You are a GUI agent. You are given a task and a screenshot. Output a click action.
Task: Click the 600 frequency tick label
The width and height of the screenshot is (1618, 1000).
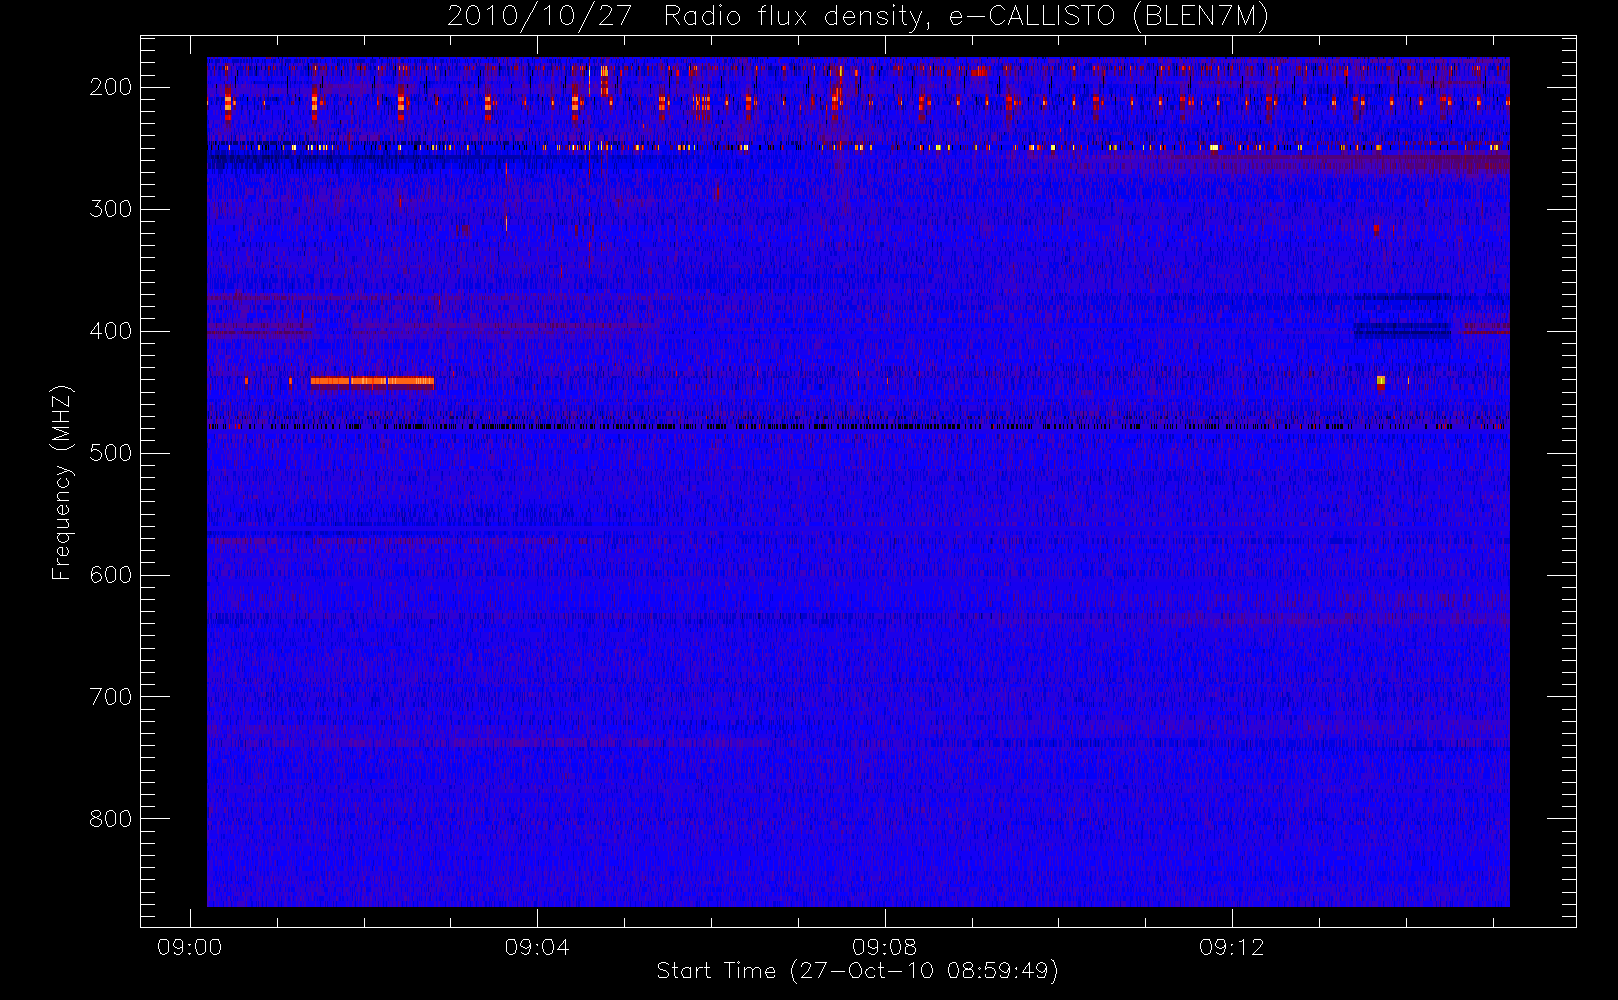point(111,575)
